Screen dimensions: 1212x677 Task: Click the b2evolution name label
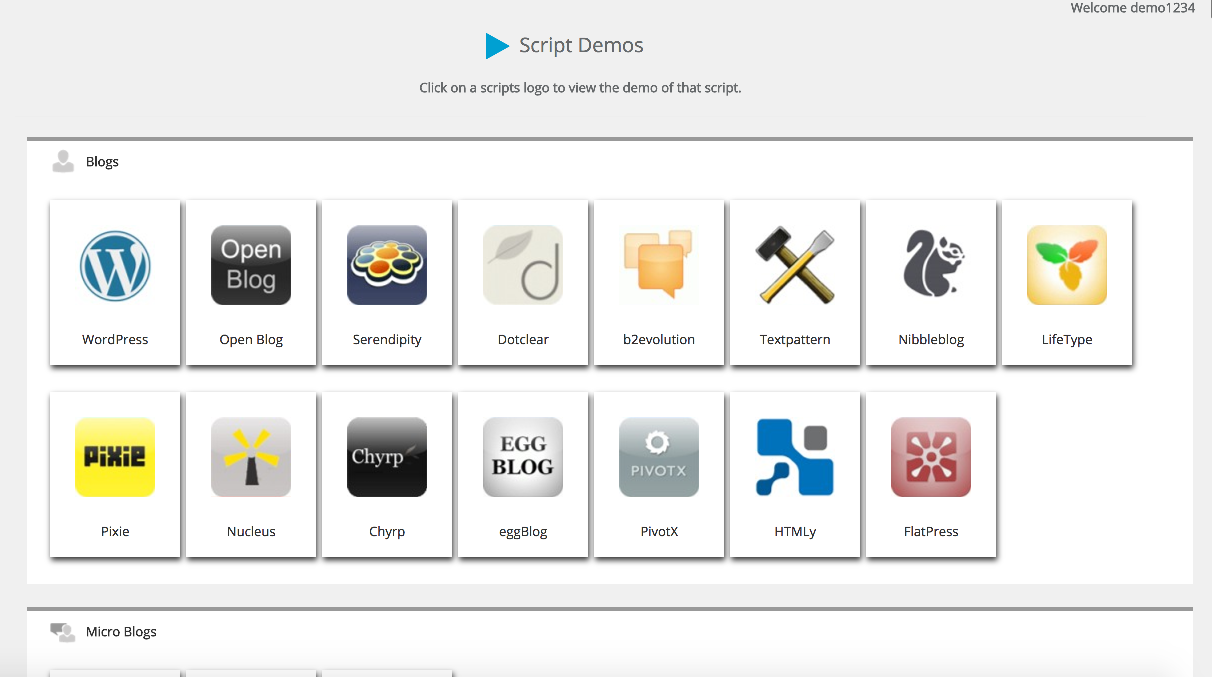pos(659,340)
